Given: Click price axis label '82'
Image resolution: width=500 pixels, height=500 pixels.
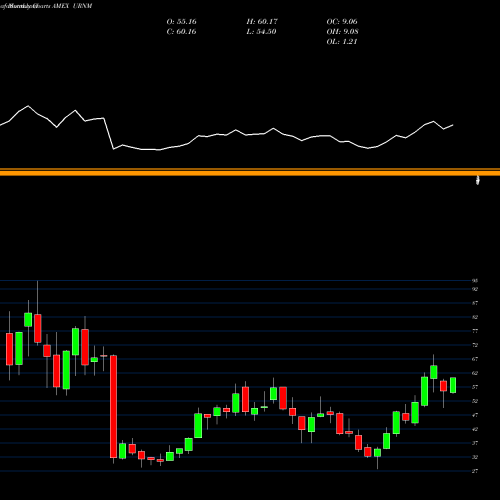Looking at the screenshot, I should [x=475, y=317].
